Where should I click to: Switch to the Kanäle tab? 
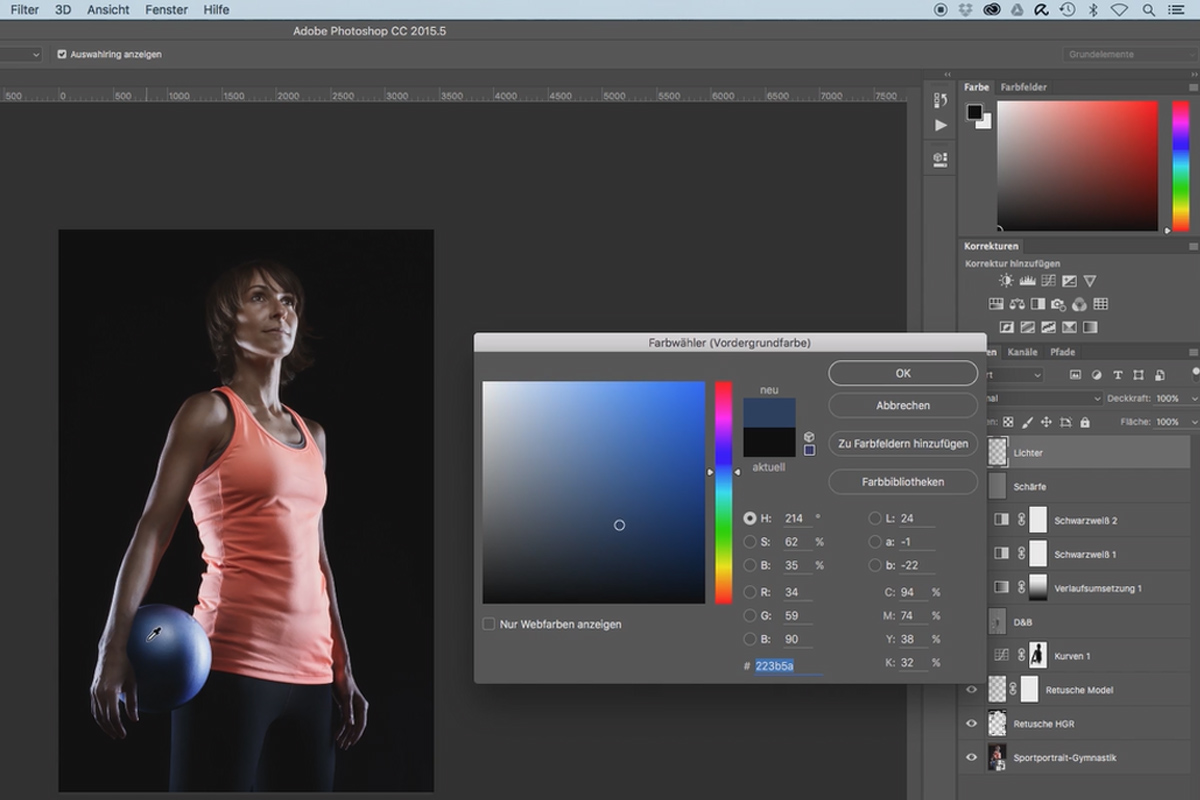1022,352
